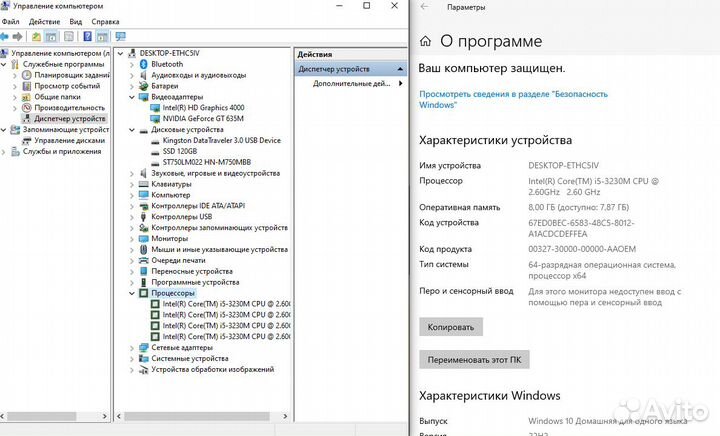Select Диспетчер устройств in the left tree
Viewport: 720px width, 436px height.
coord(69,118)
